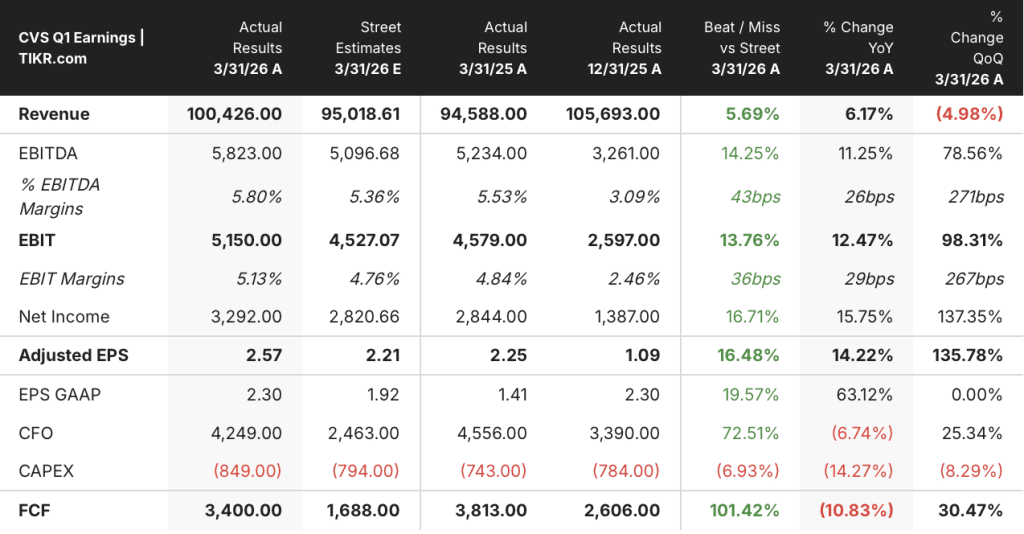Select the Actual Results 3/31/26 A column header
This screenshot has width=1024, height=534.
pos(248,48)
